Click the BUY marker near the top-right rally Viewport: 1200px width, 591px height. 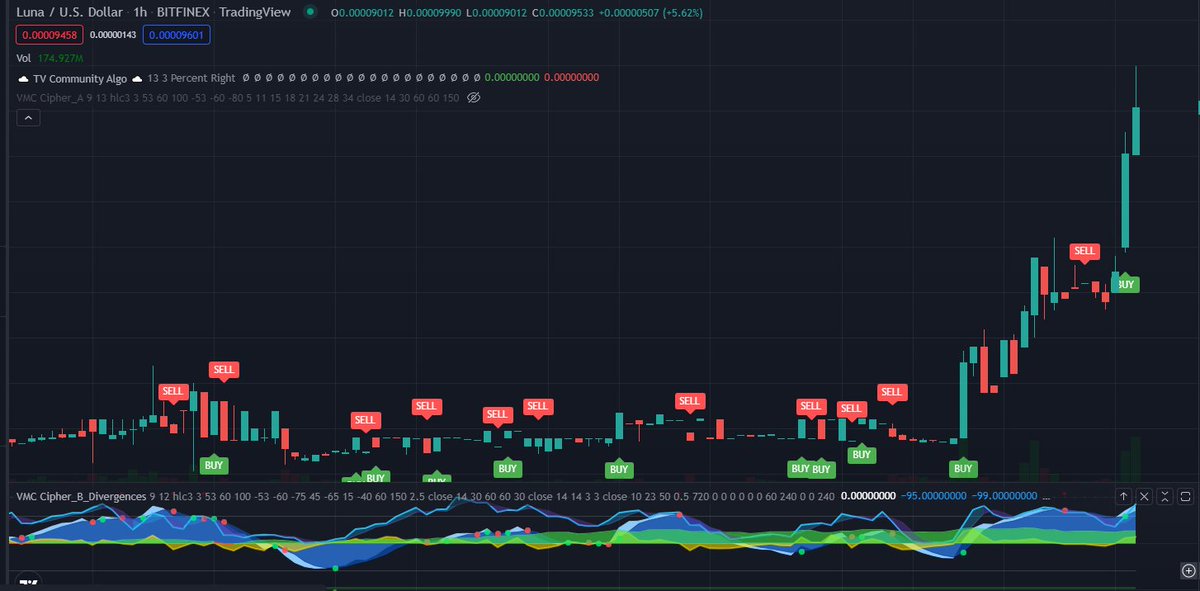[1126, 283]
